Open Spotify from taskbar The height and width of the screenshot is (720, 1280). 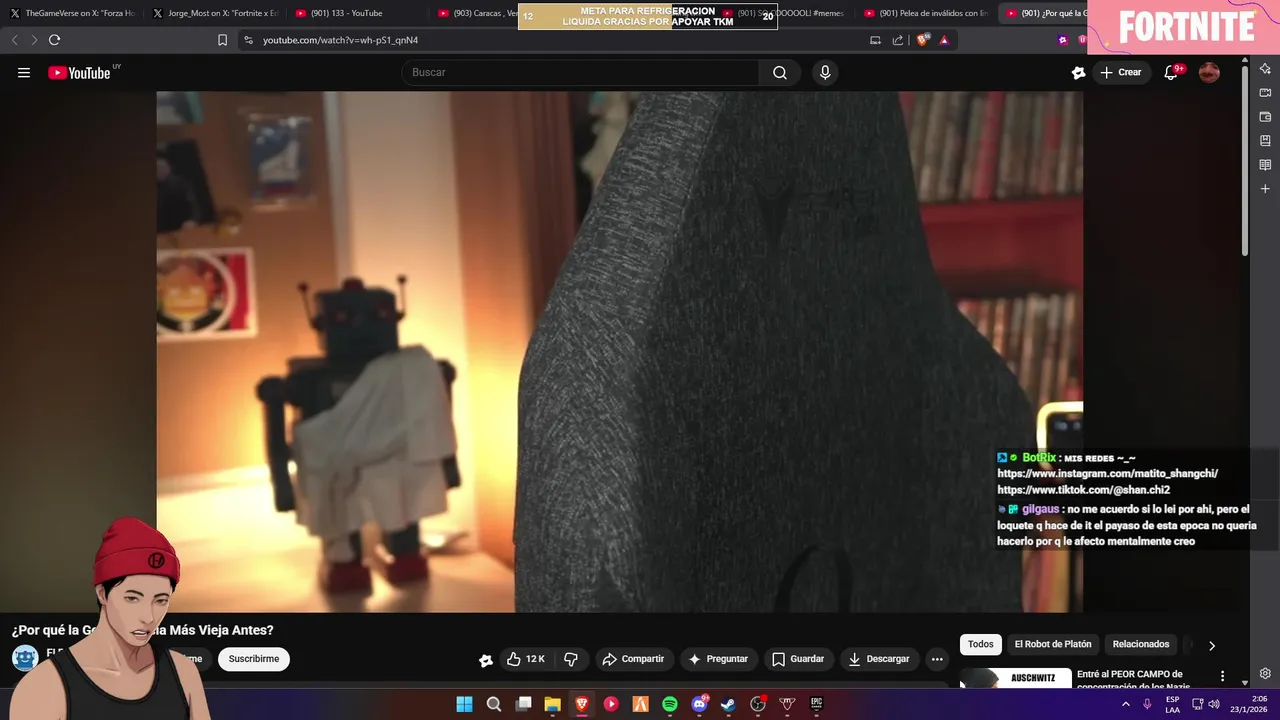click(x=670, y=704)
